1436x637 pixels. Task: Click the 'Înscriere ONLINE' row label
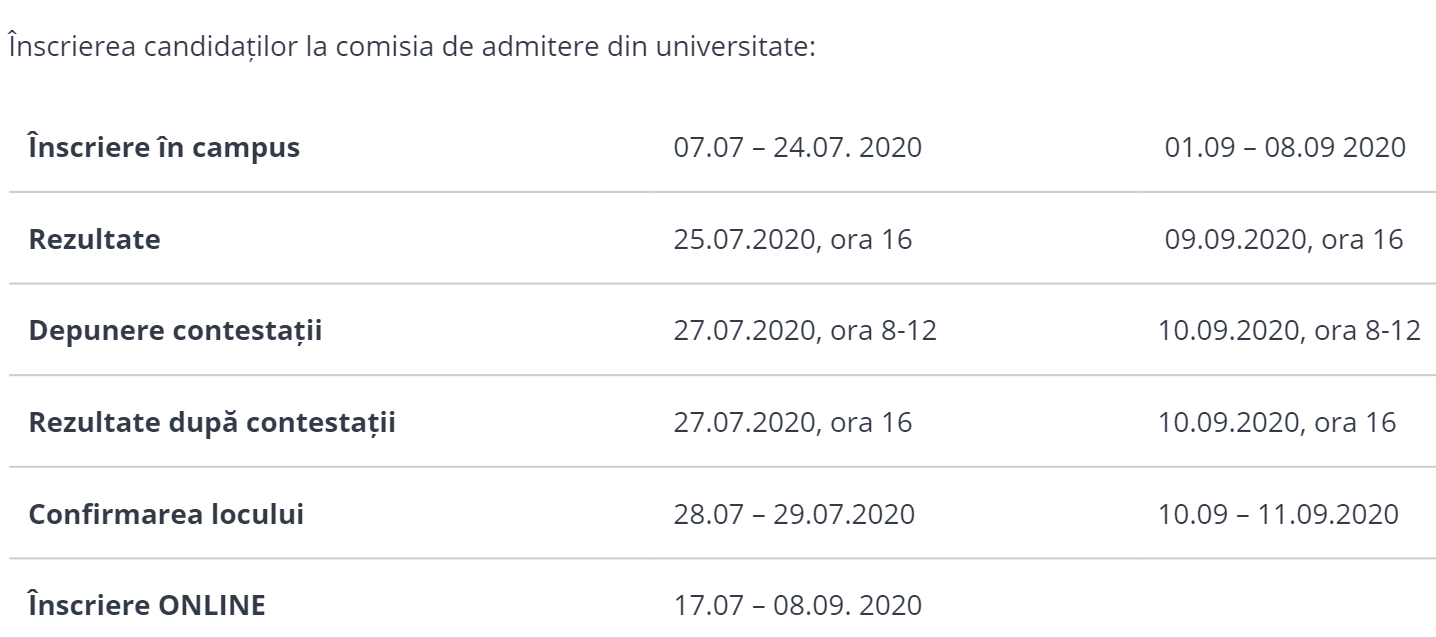[x=148, y=606]
